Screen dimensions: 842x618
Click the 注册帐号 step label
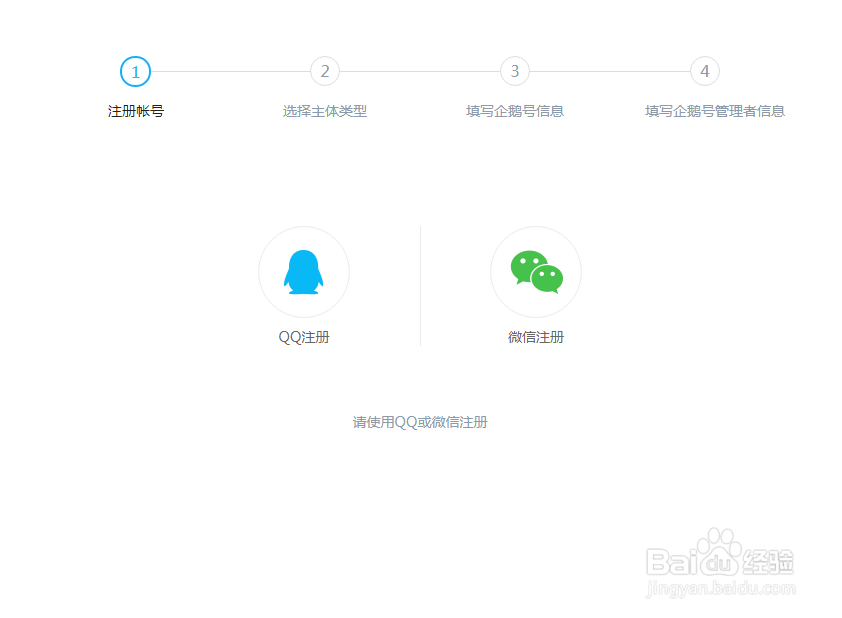(135, 111)
